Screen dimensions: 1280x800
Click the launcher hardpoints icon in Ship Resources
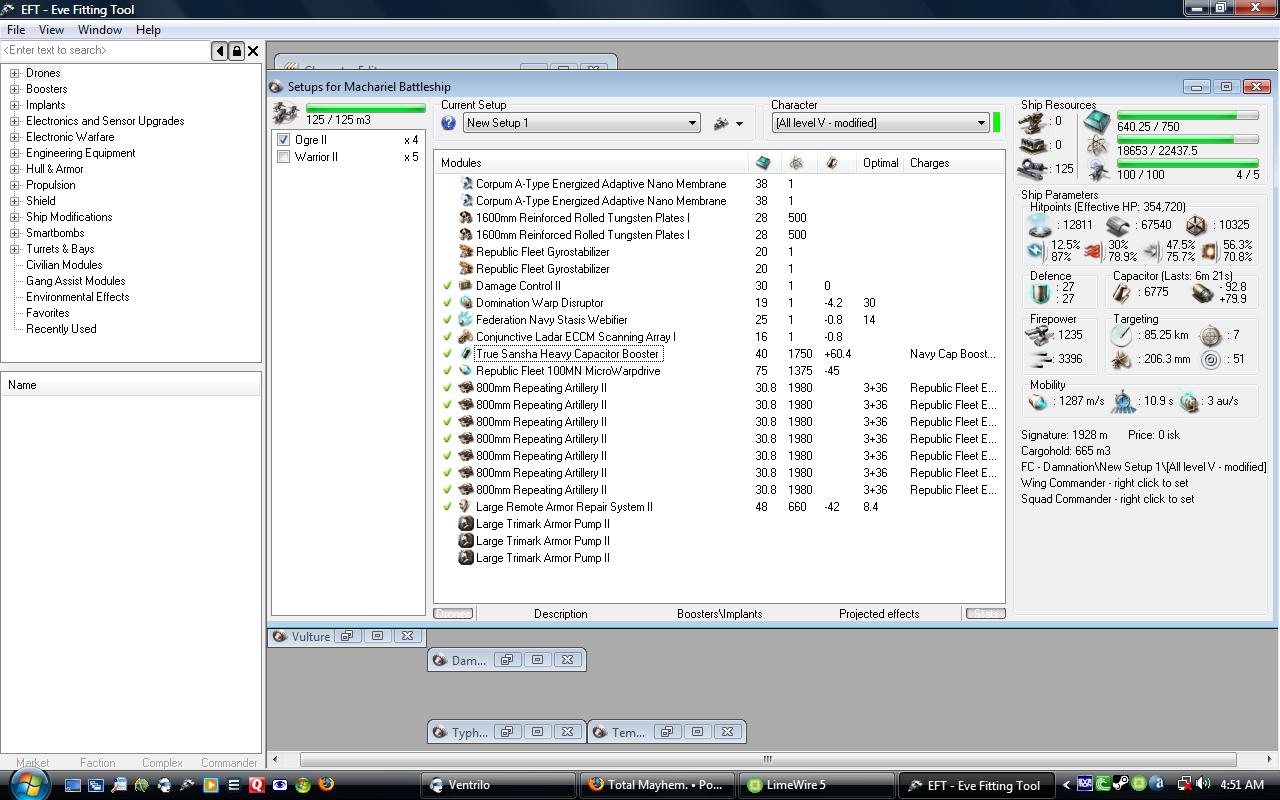point(1032,145)
